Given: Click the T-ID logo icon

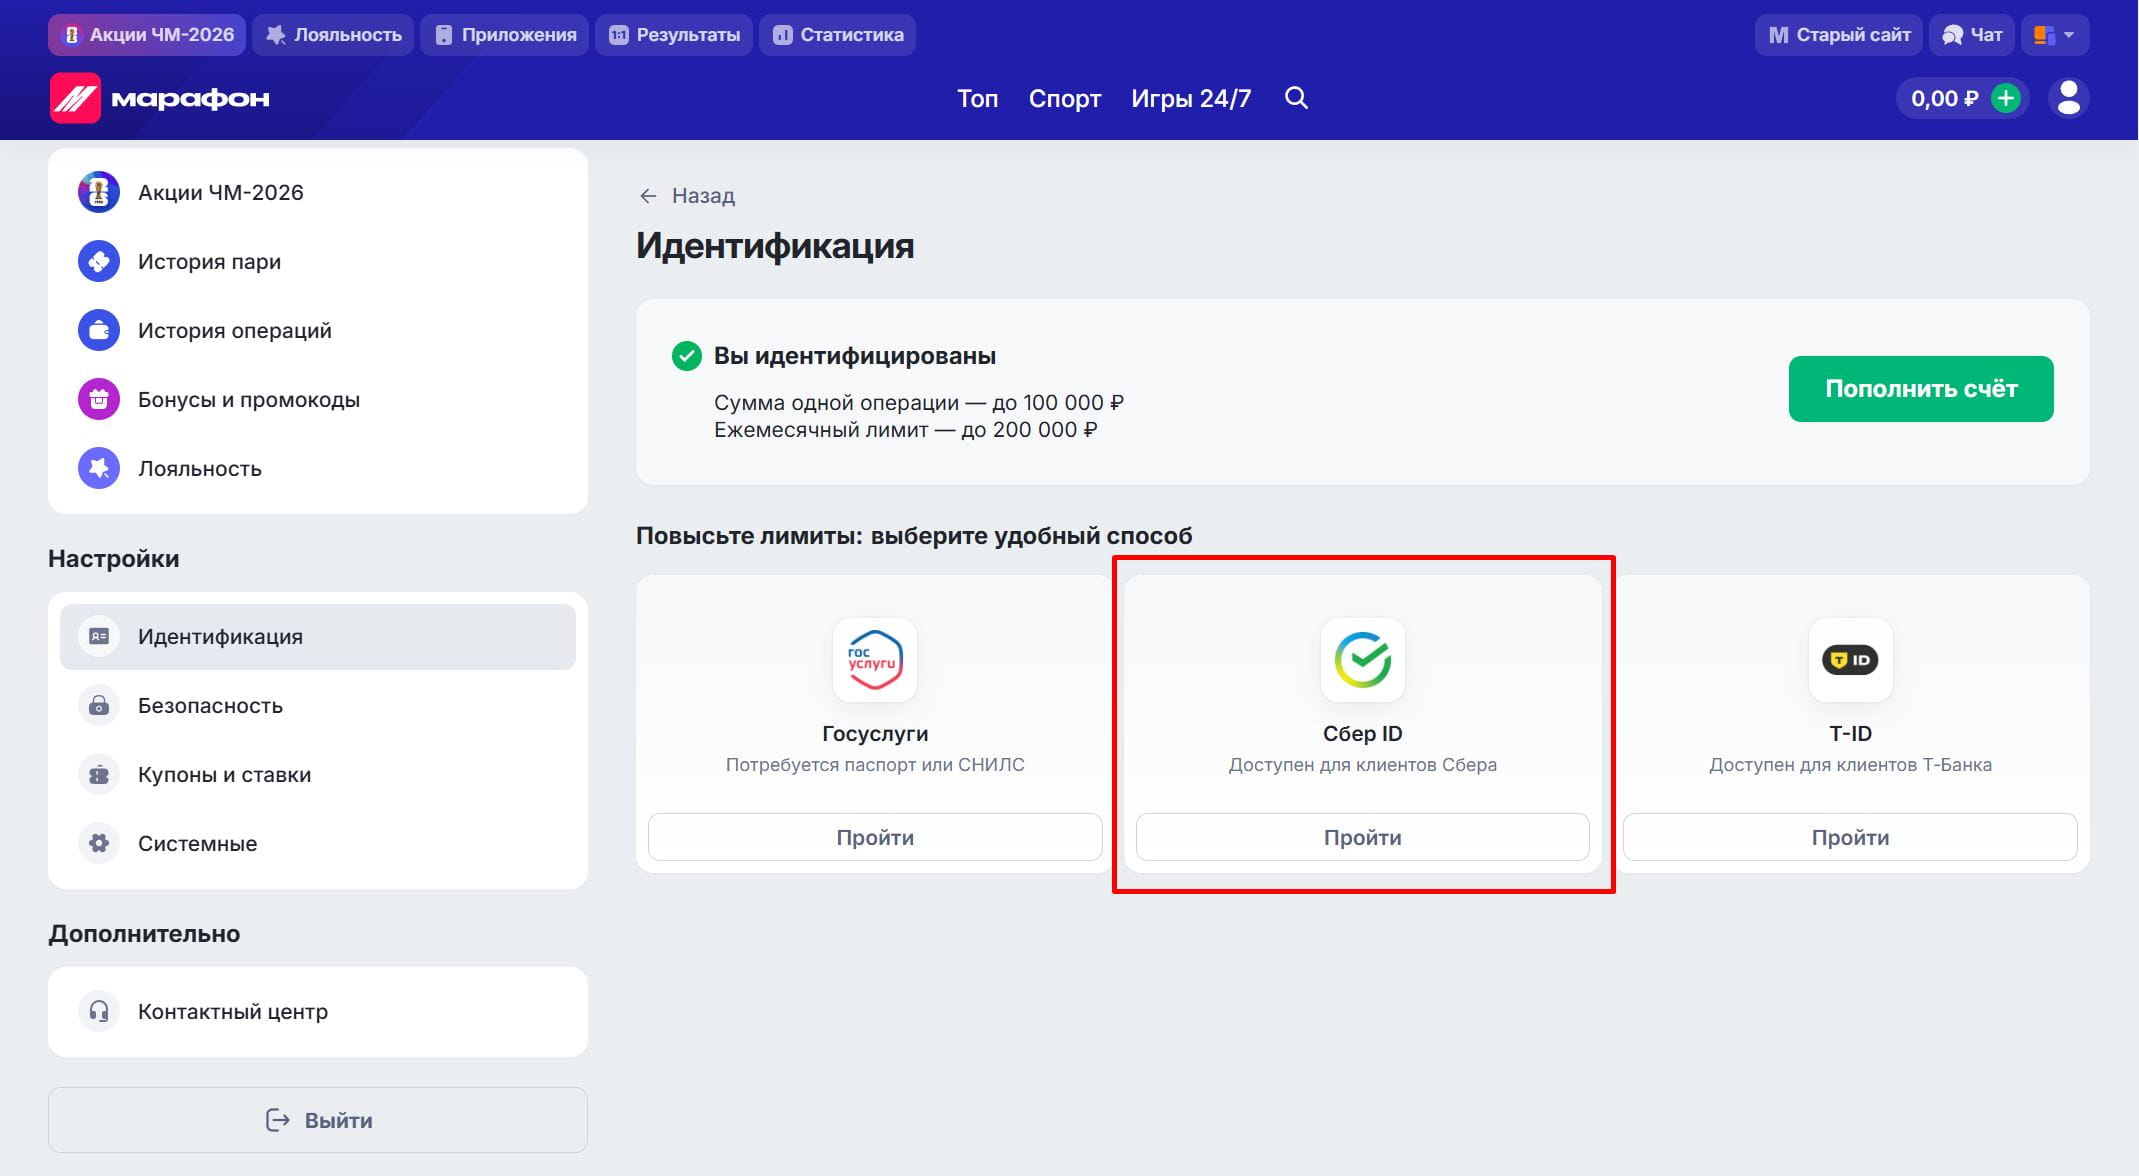Looking at the screenshot, I should point(1850,660).
